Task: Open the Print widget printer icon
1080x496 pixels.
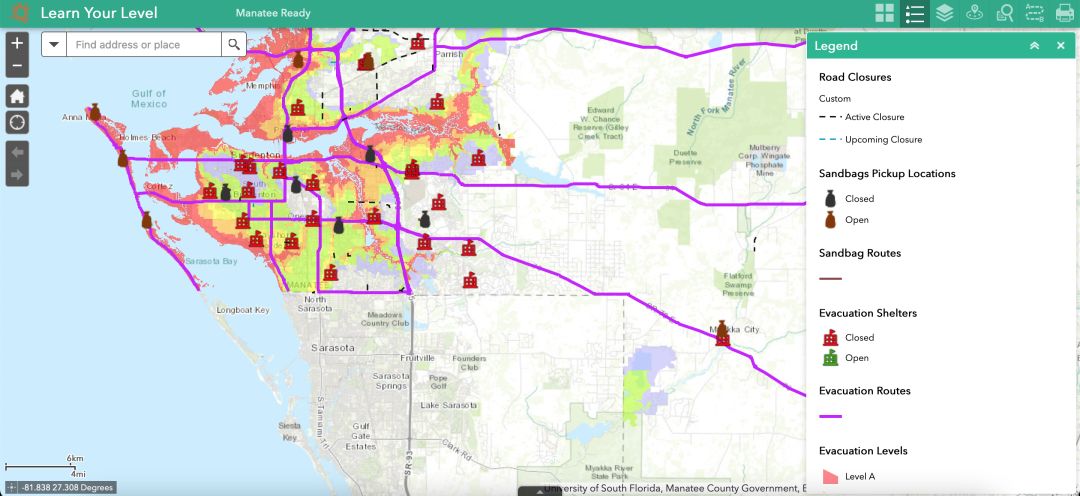Action: tap(1065, 13)
